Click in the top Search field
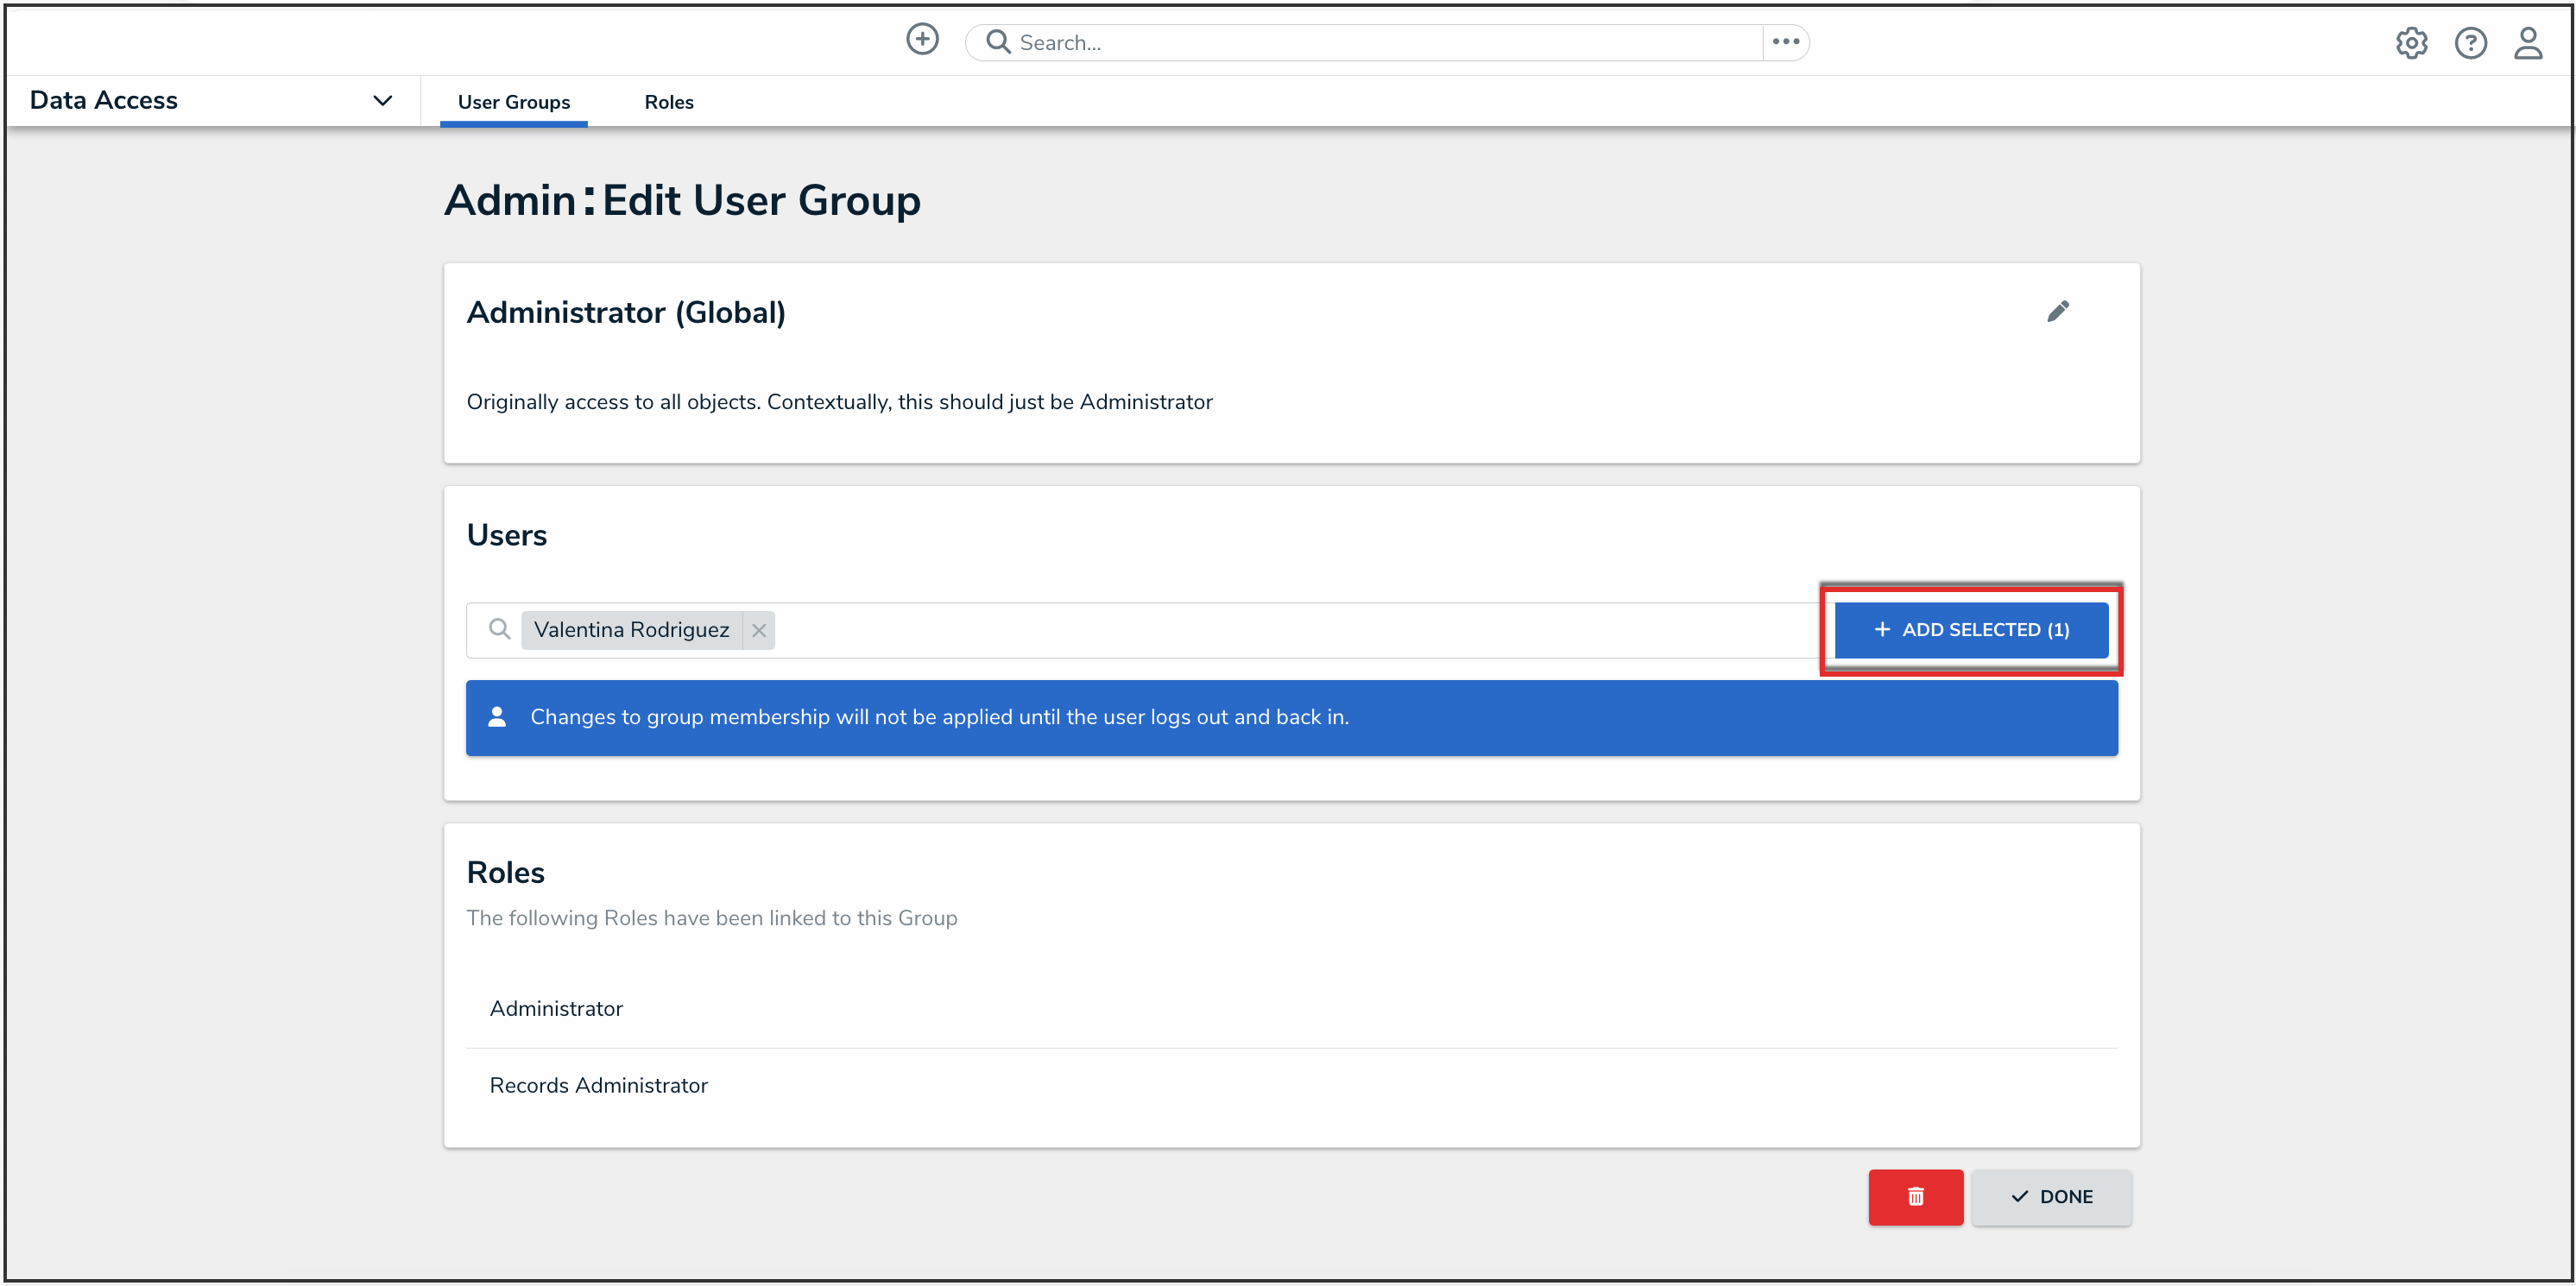Image resolution: width=2576 pixels, height=1286 pixels. click(1380, 43)
